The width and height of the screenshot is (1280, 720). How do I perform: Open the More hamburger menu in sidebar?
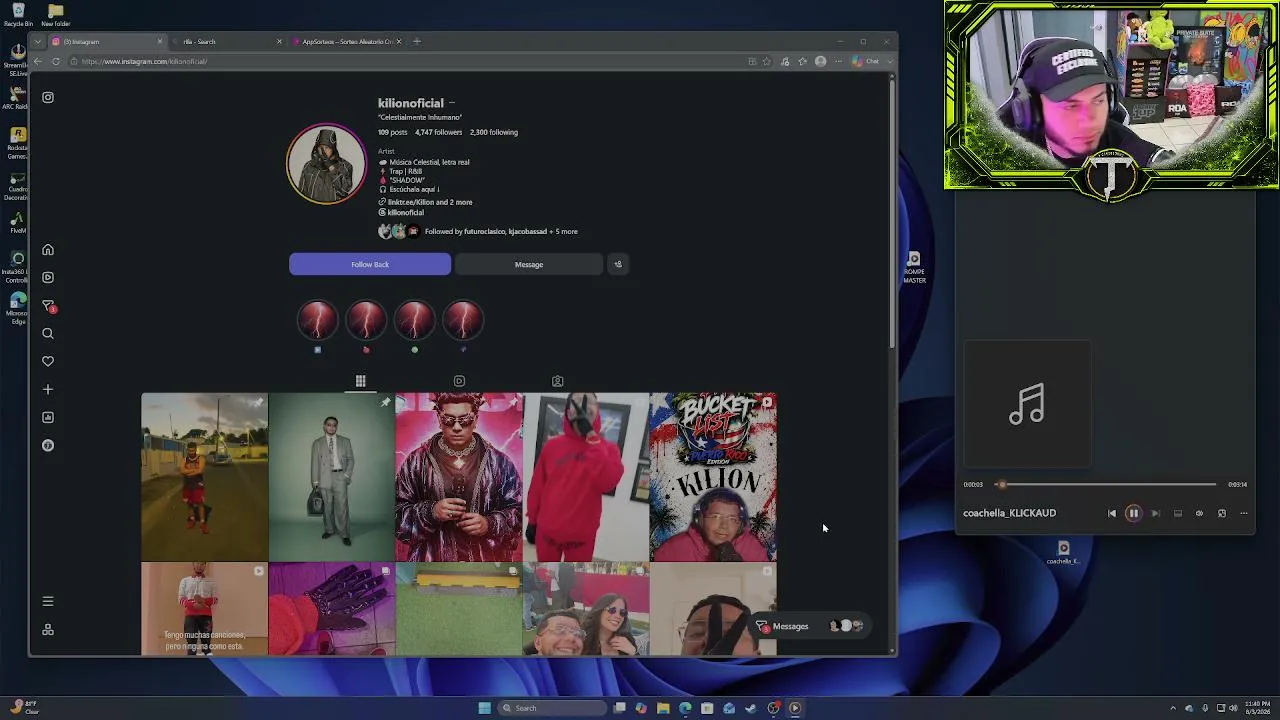48,601
